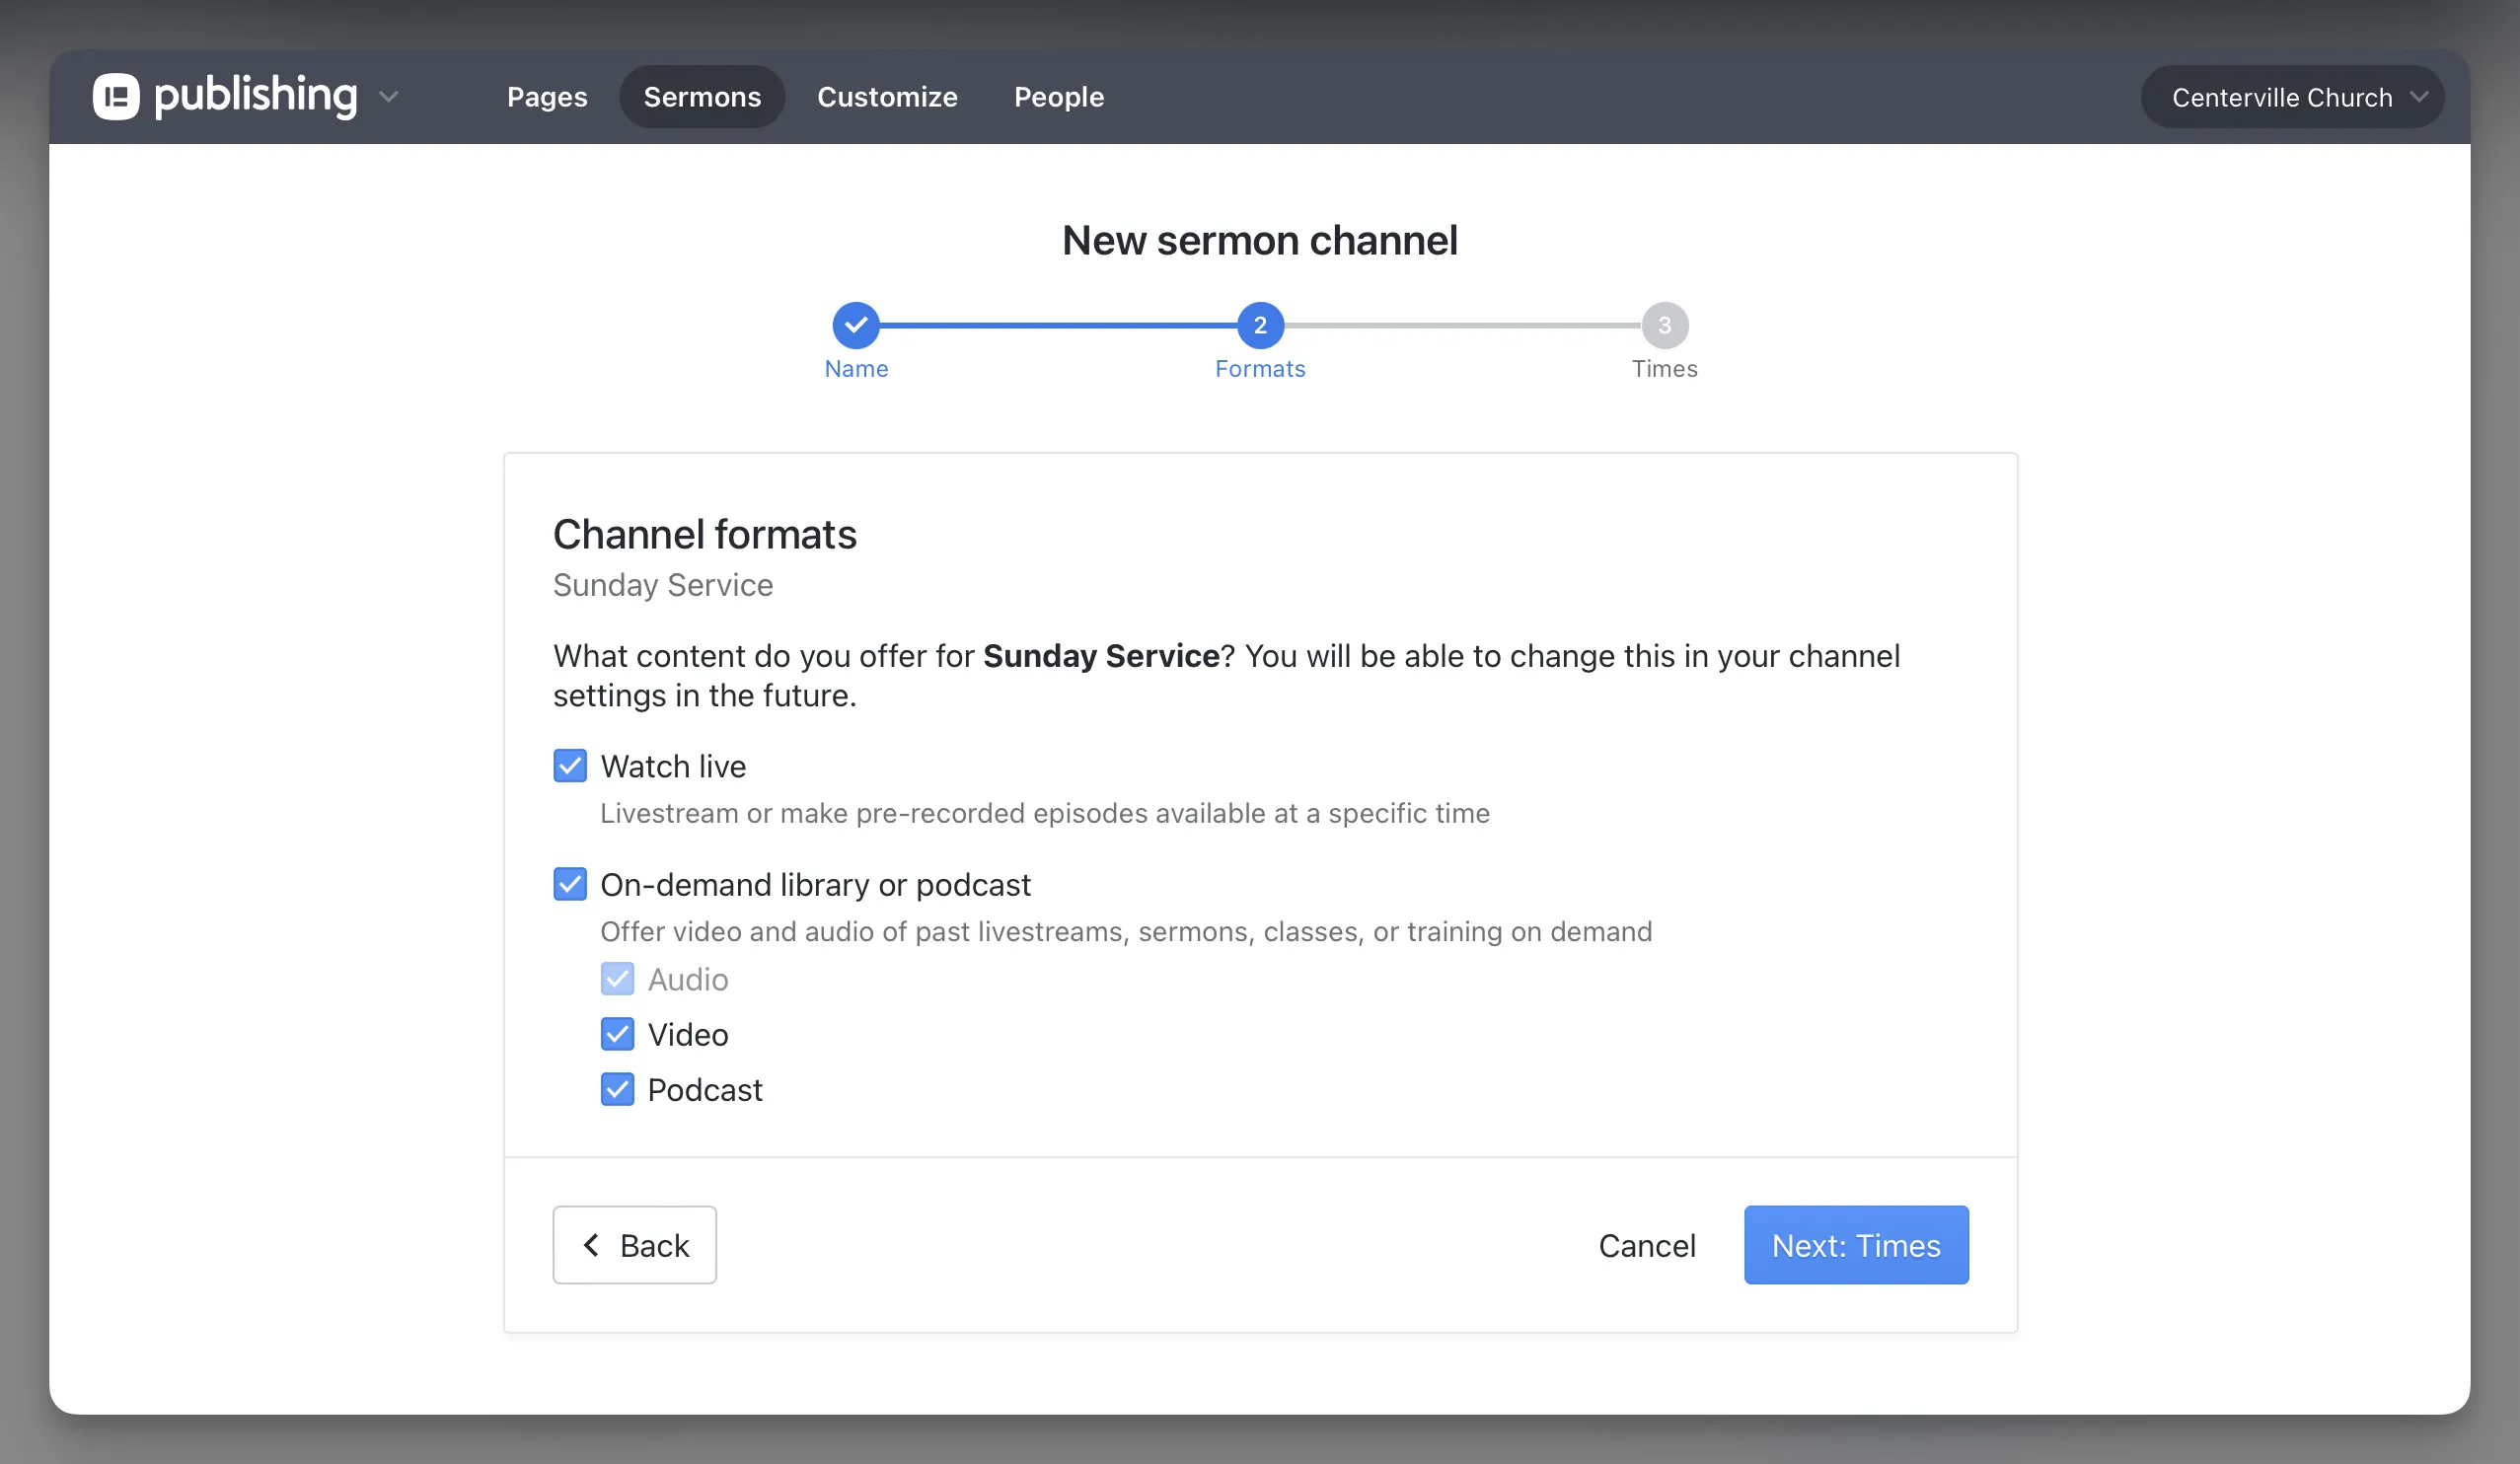Disable the Podcast checkbox
Screen dimensions: 2520x1464
click(617, 1089)
